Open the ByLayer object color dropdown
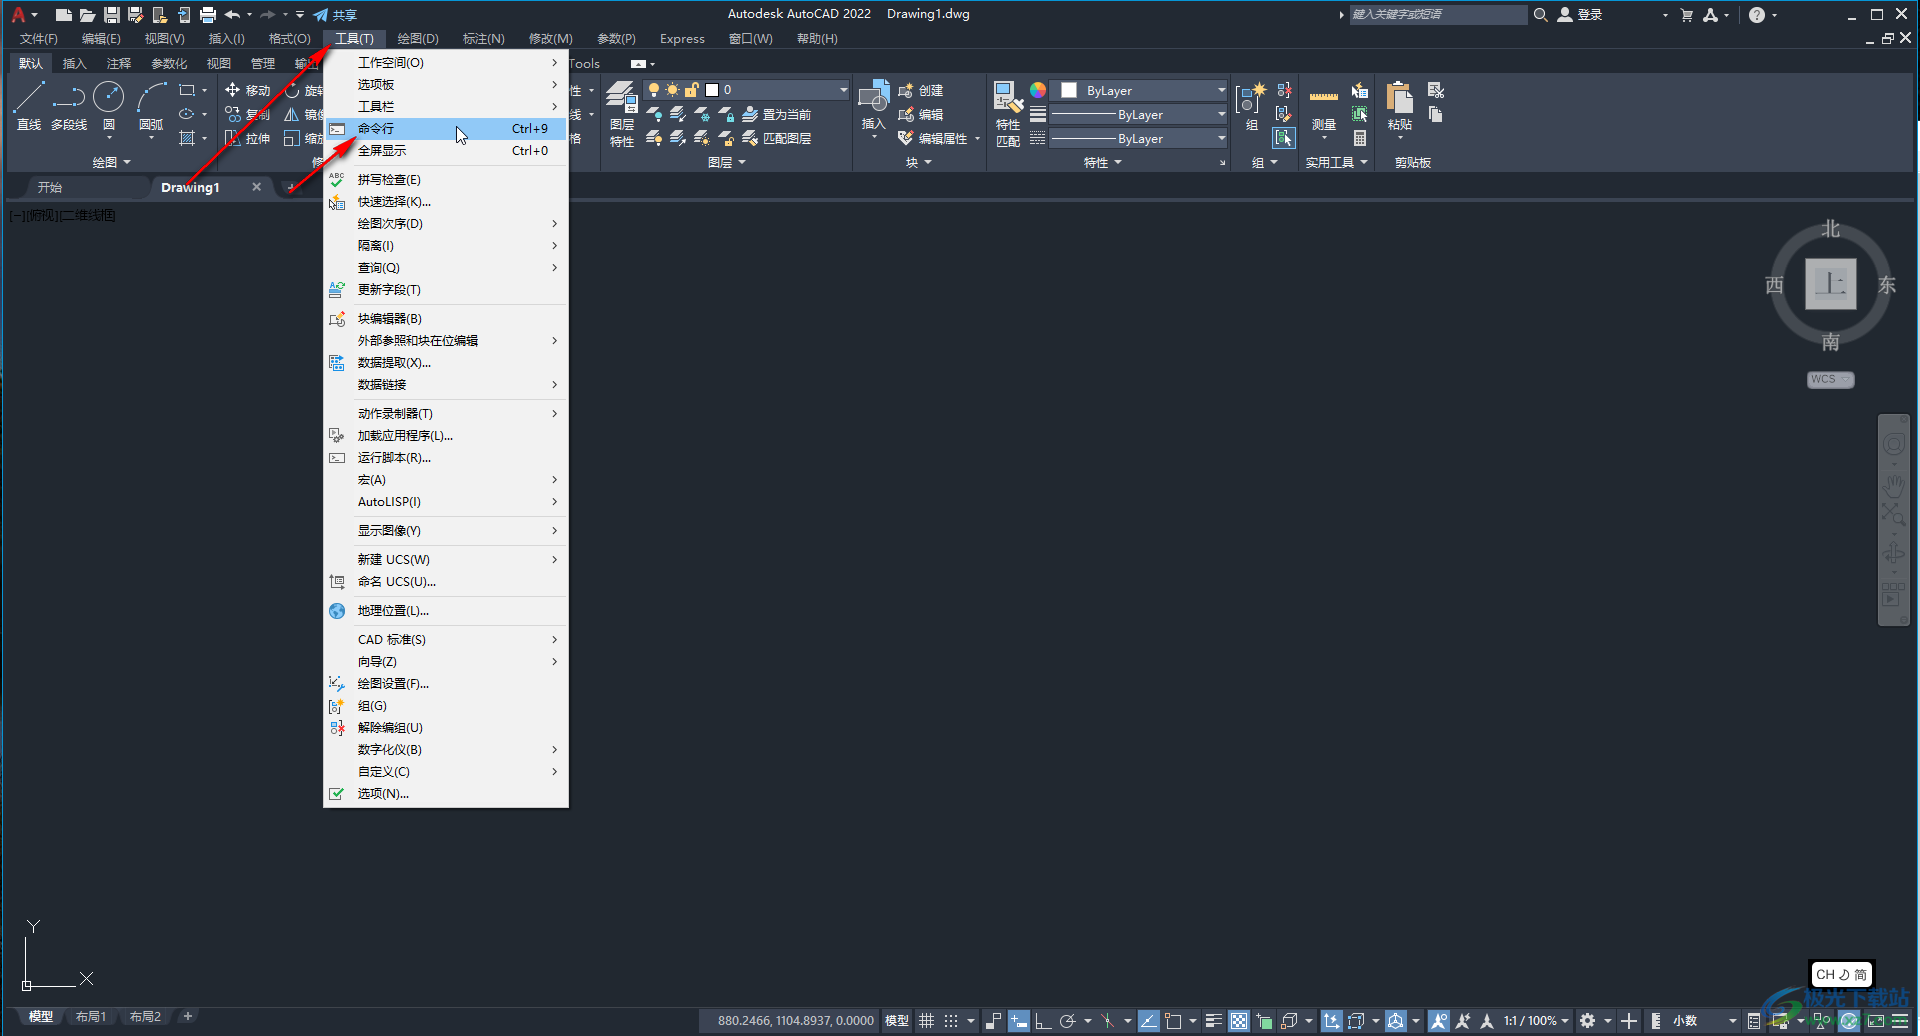Viewport: 1920px width, 1036px height. [x=1139, y=90]
